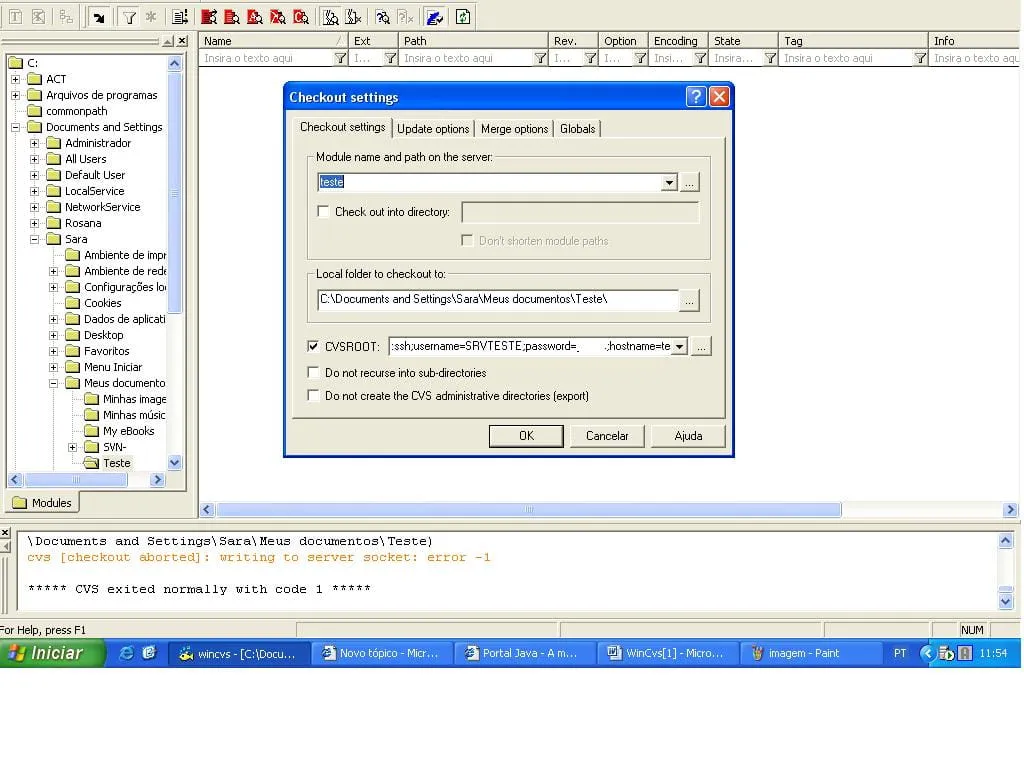Open the CVSROOT dropdown list
Viewport: 1024px width, 768px height.
679,346
